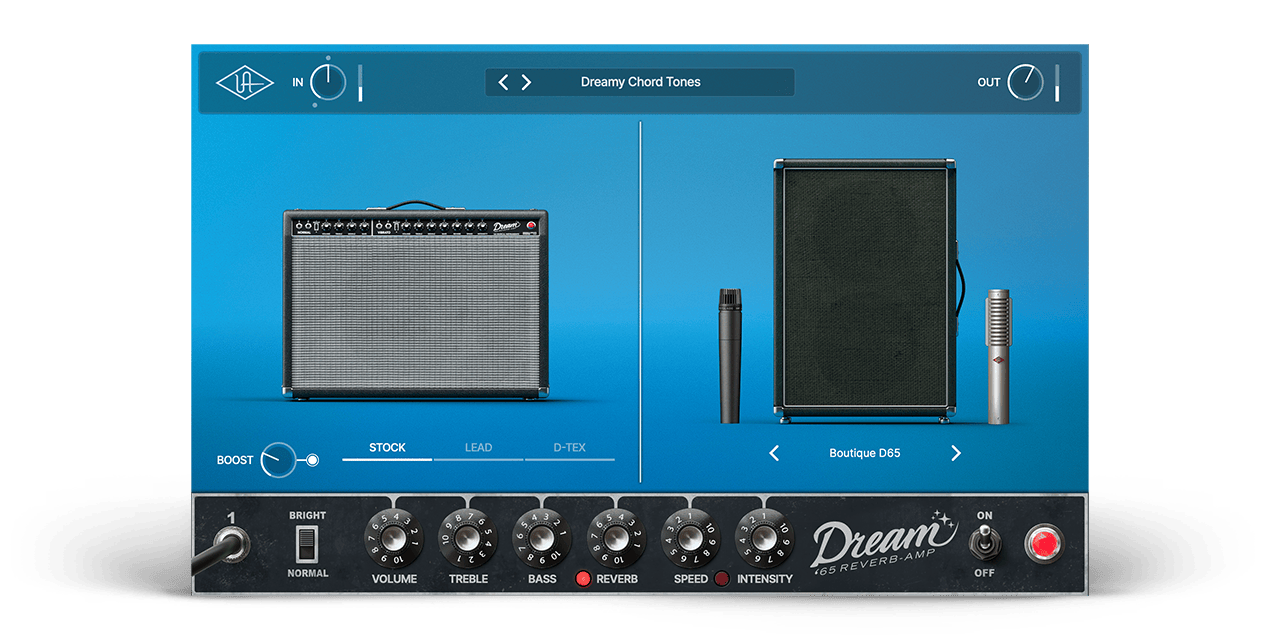Select the D-TEX amp mode tab
Image resolution: width=1280 pixels, height=640 pixels.
569,449
